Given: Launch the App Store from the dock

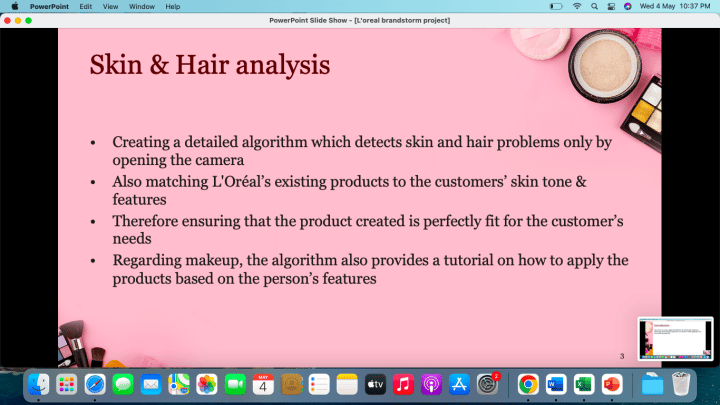Looking at the screenshot, I should point(460,383).
